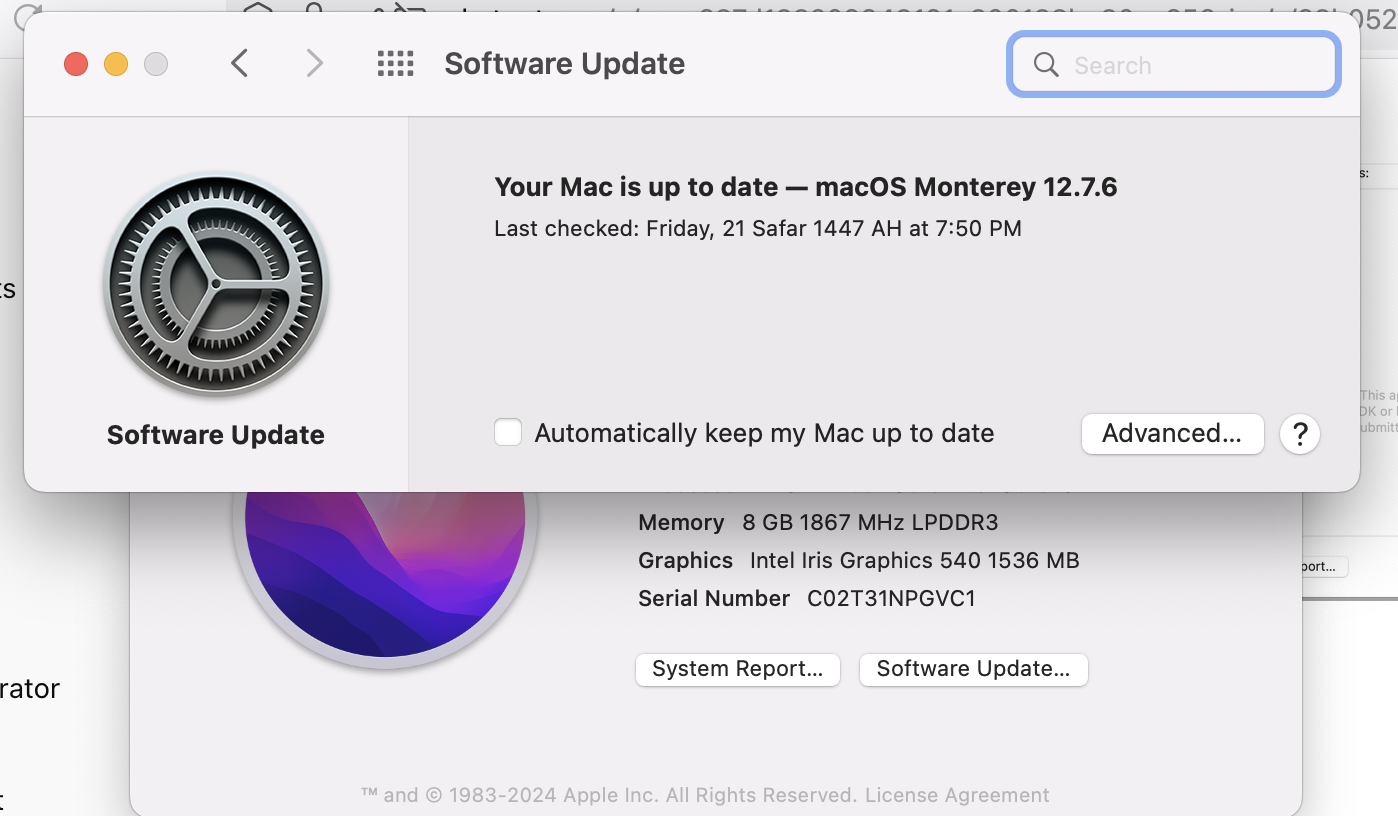Screen dimensions: 1398x816
Task: Click the Intel Iris Graphics 540 text
Action: click(x=914, y=560)
